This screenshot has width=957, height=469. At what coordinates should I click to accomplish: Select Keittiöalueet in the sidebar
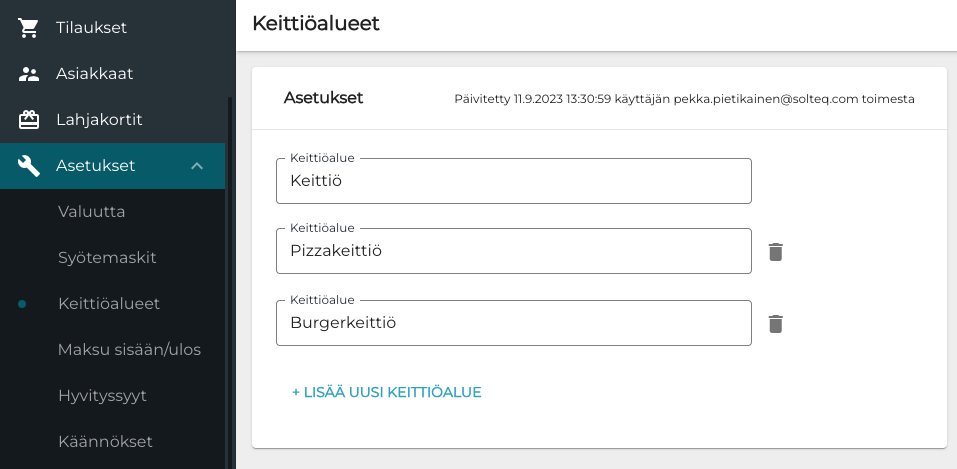pos(109,304)
